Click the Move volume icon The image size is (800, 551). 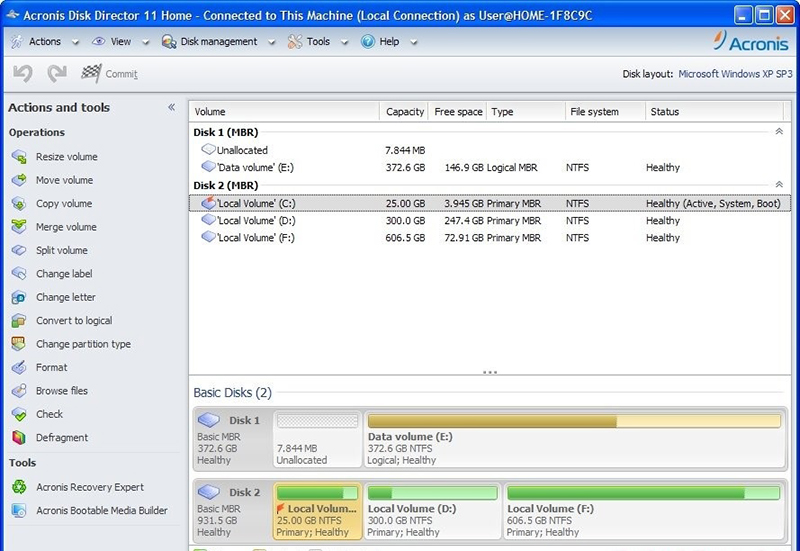(19, 180)
